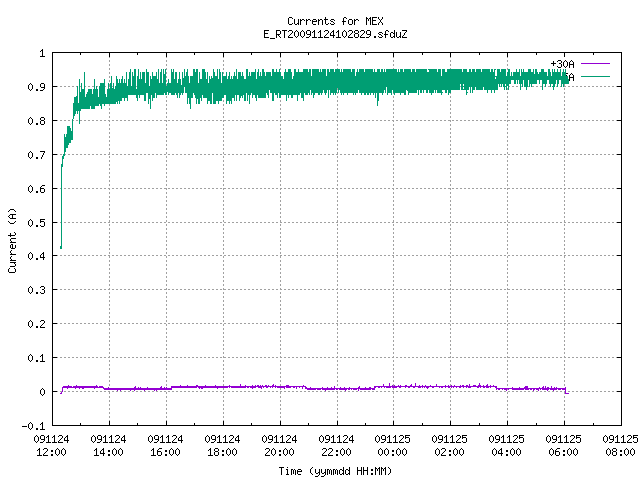Select the "04:00" x-axis tick label
640x480 pixels.
click(x=506, y=452)
